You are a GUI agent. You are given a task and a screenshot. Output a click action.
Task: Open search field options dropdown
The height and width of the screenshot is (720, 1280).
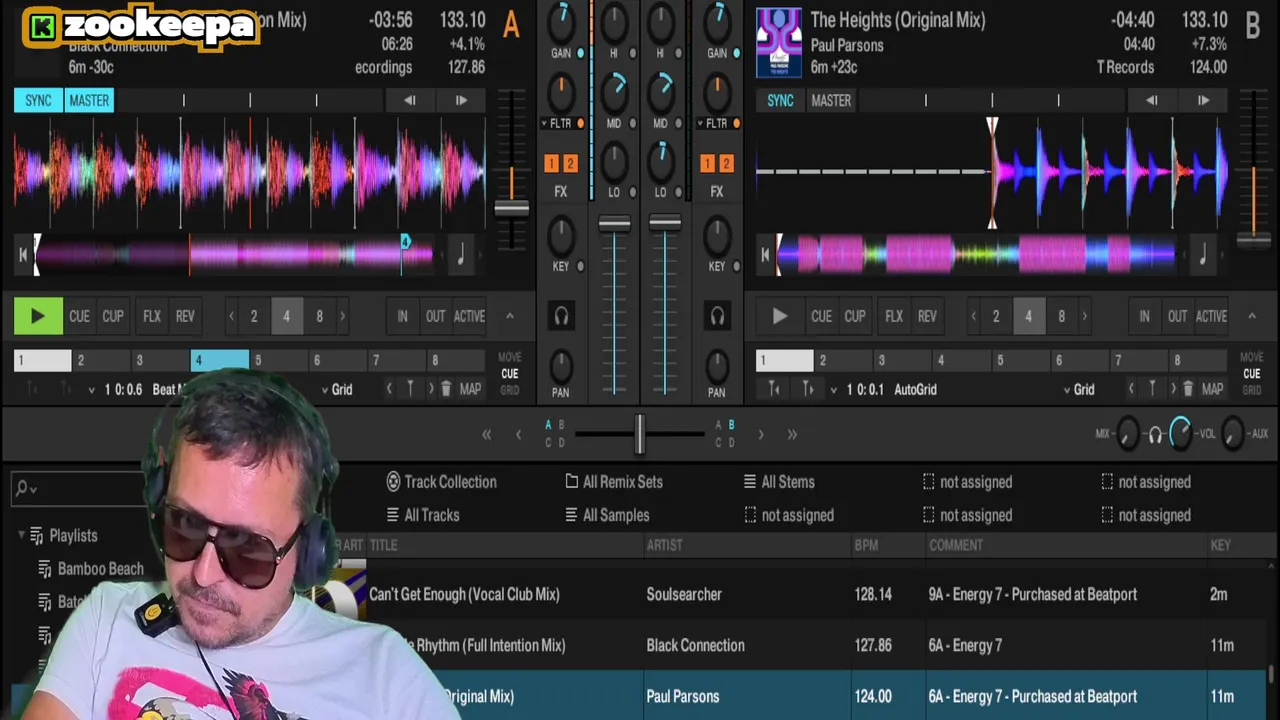point(34,490)
